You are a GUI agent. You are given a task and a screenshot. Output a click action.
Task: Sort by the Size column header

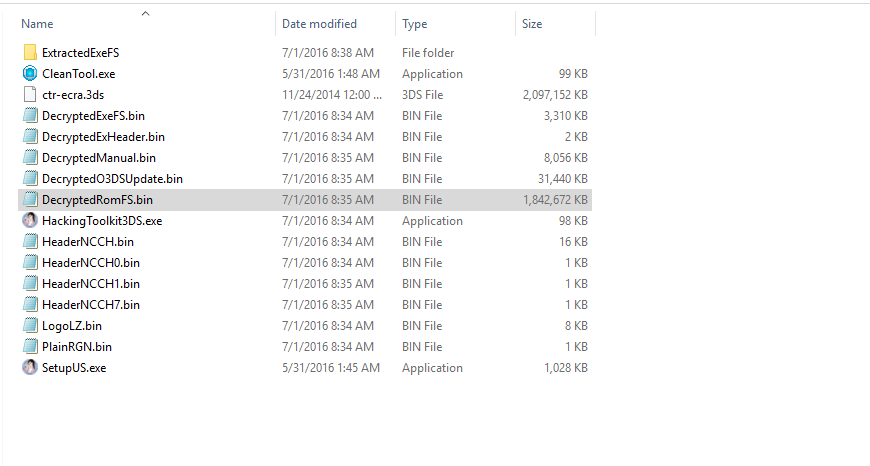click(x=532, y=23)
